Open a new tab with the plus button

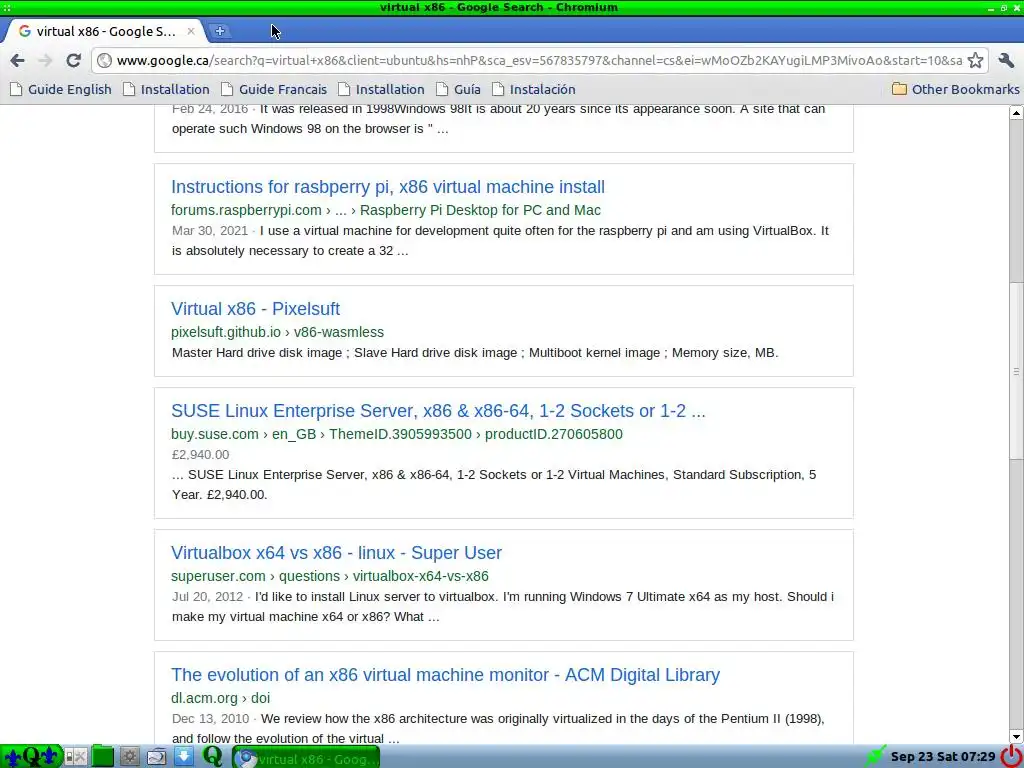point(220,31)
